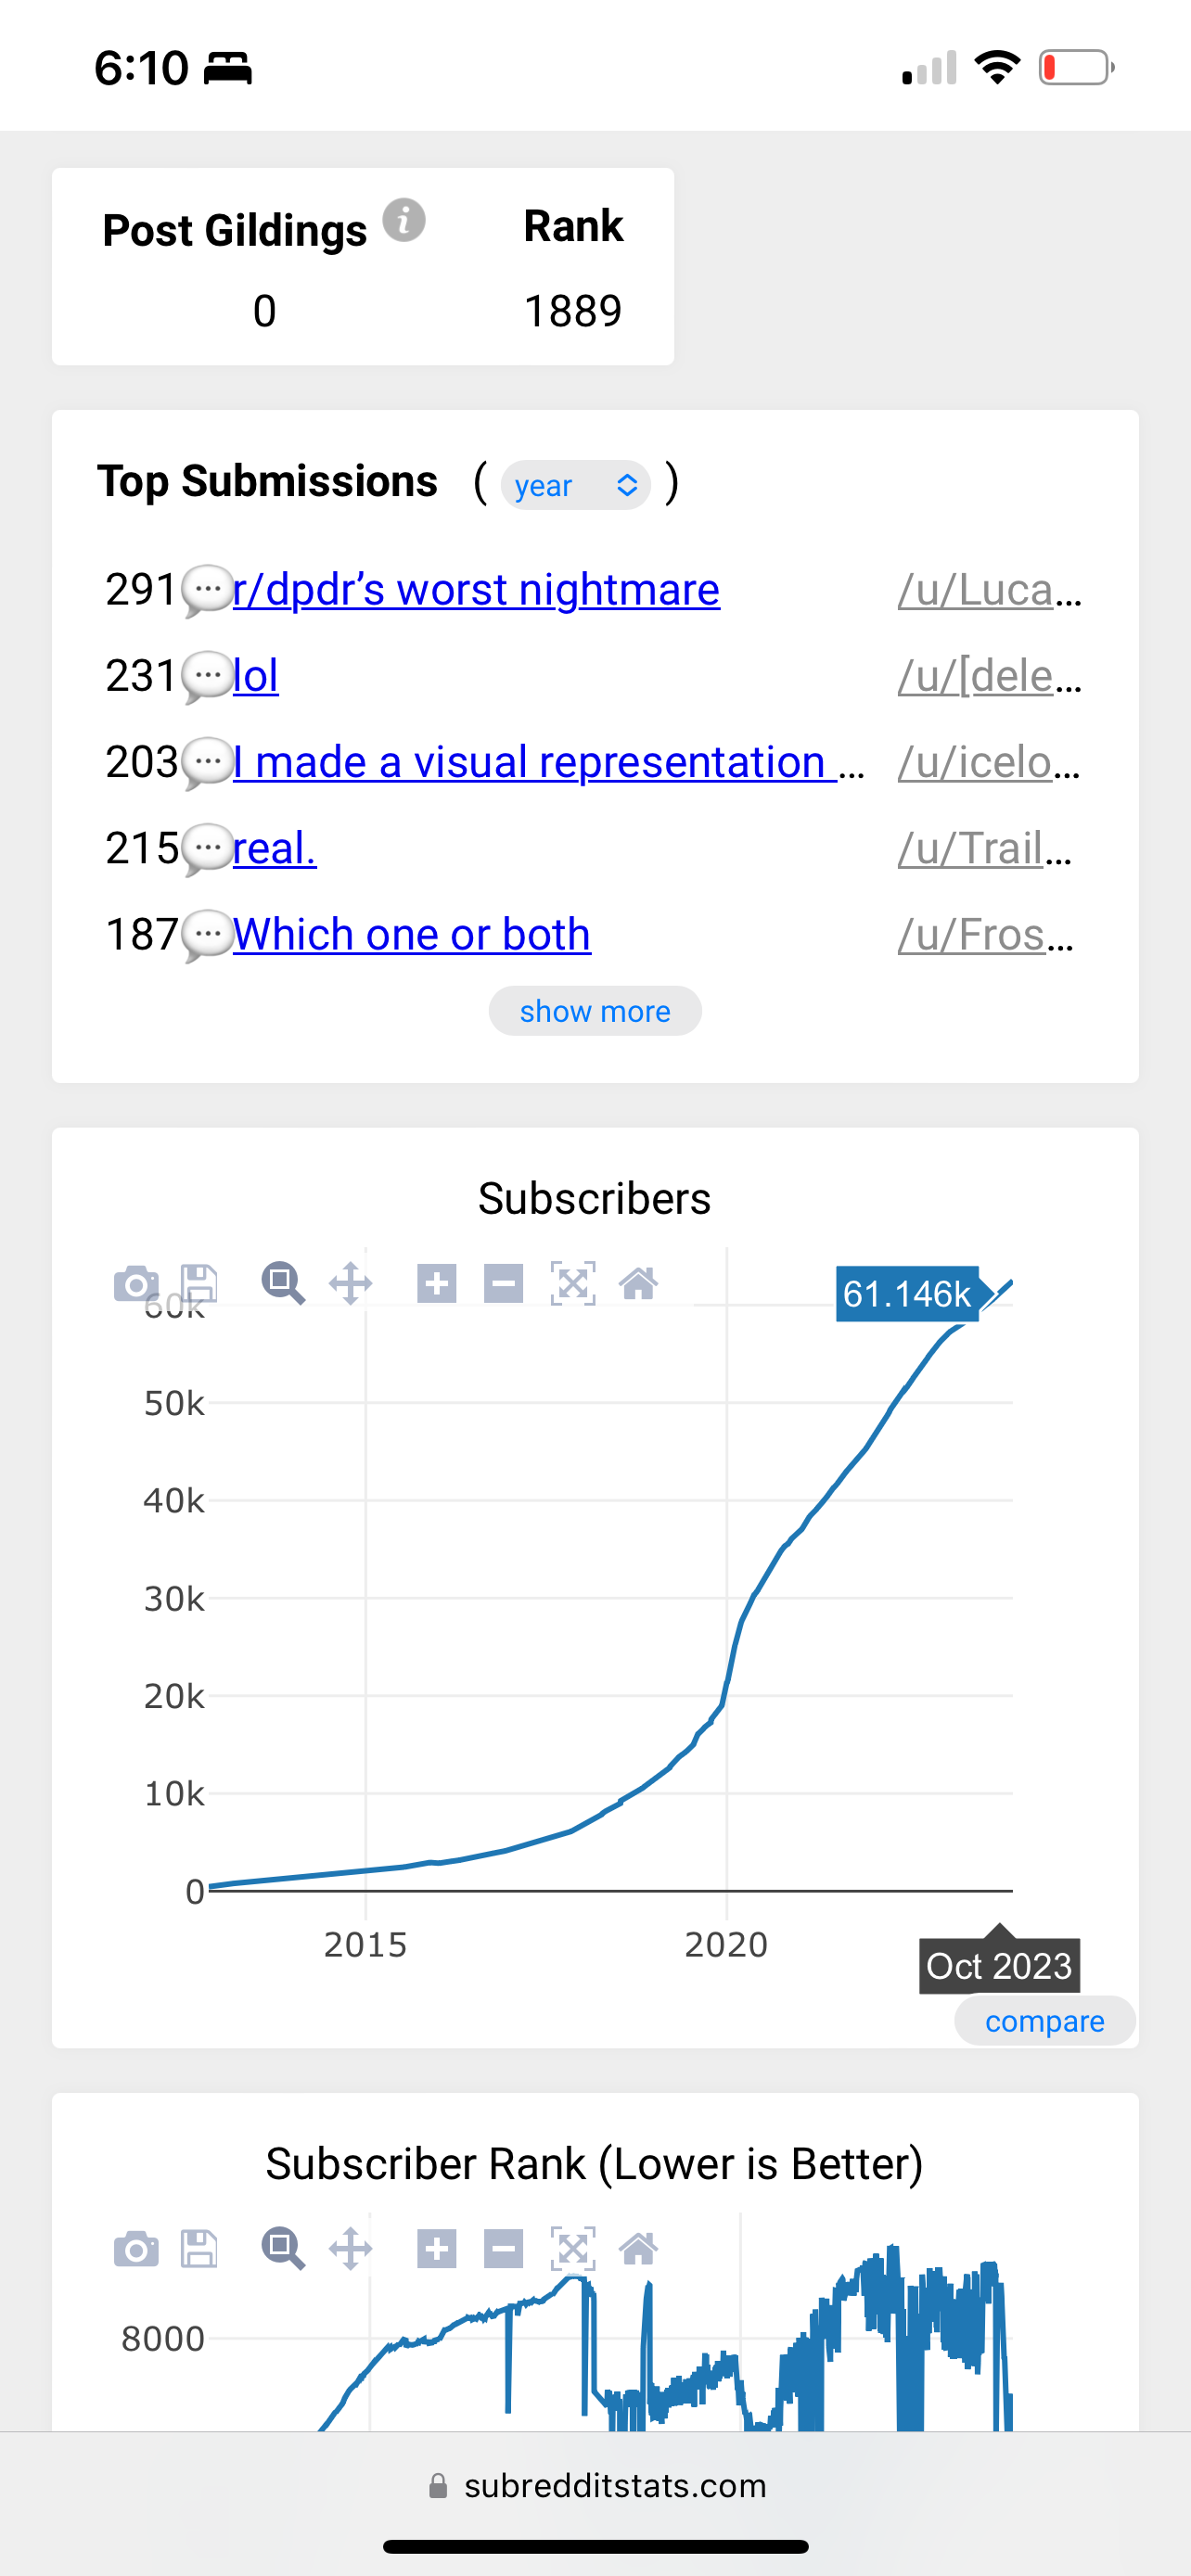Click autoscale icon on Subscribers chart
The height and width of the screenshot is (2576, 1191).
pos(573,1283)
